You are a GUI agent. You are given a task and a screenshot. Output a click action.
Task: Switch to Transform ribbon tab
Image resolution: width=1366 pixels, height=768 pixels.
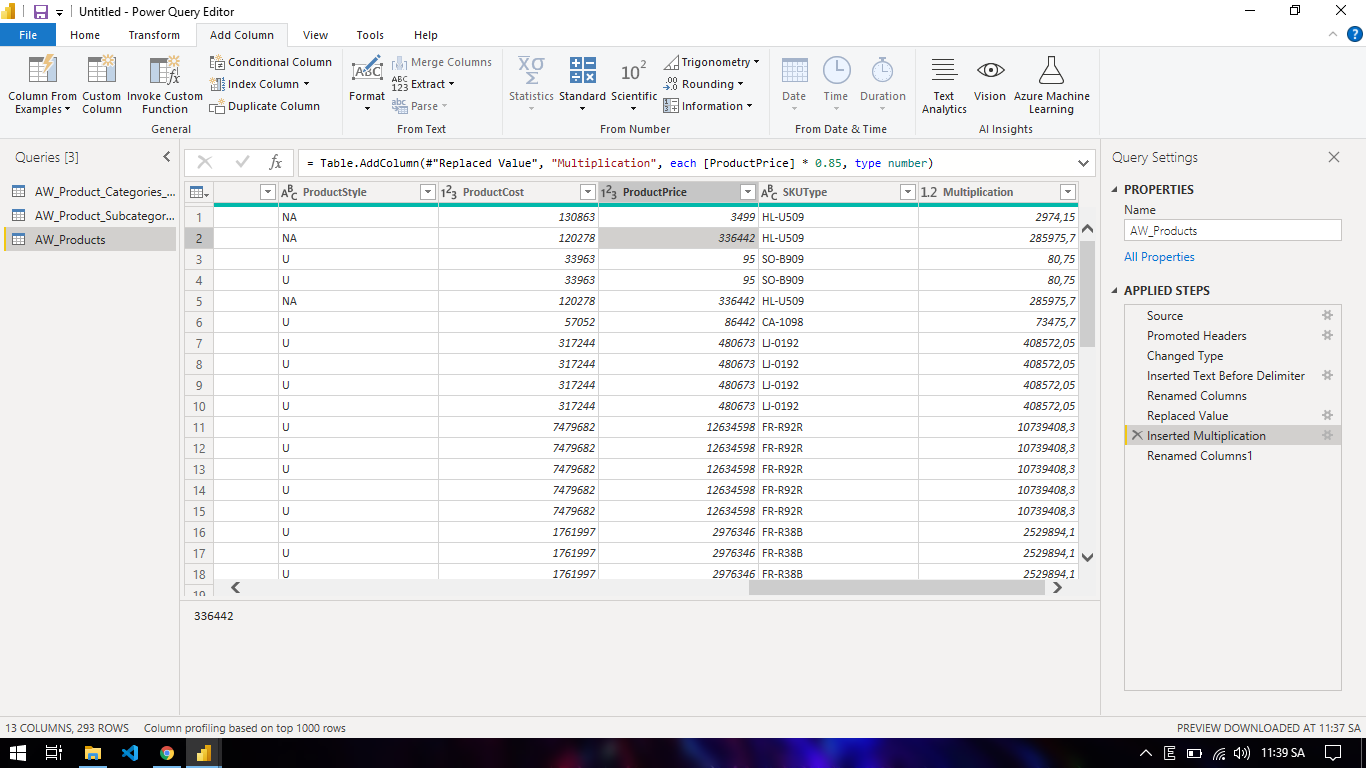pos(154,35)
